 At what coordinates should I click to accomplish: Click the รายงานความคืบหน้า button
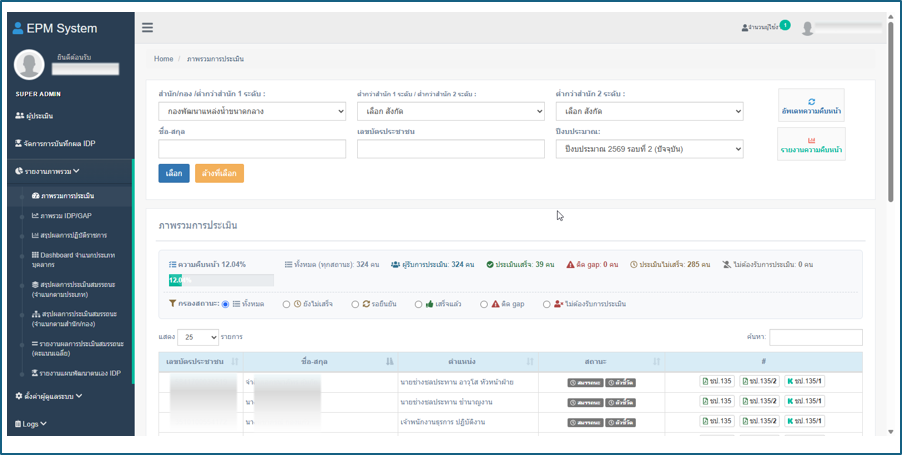811,144
